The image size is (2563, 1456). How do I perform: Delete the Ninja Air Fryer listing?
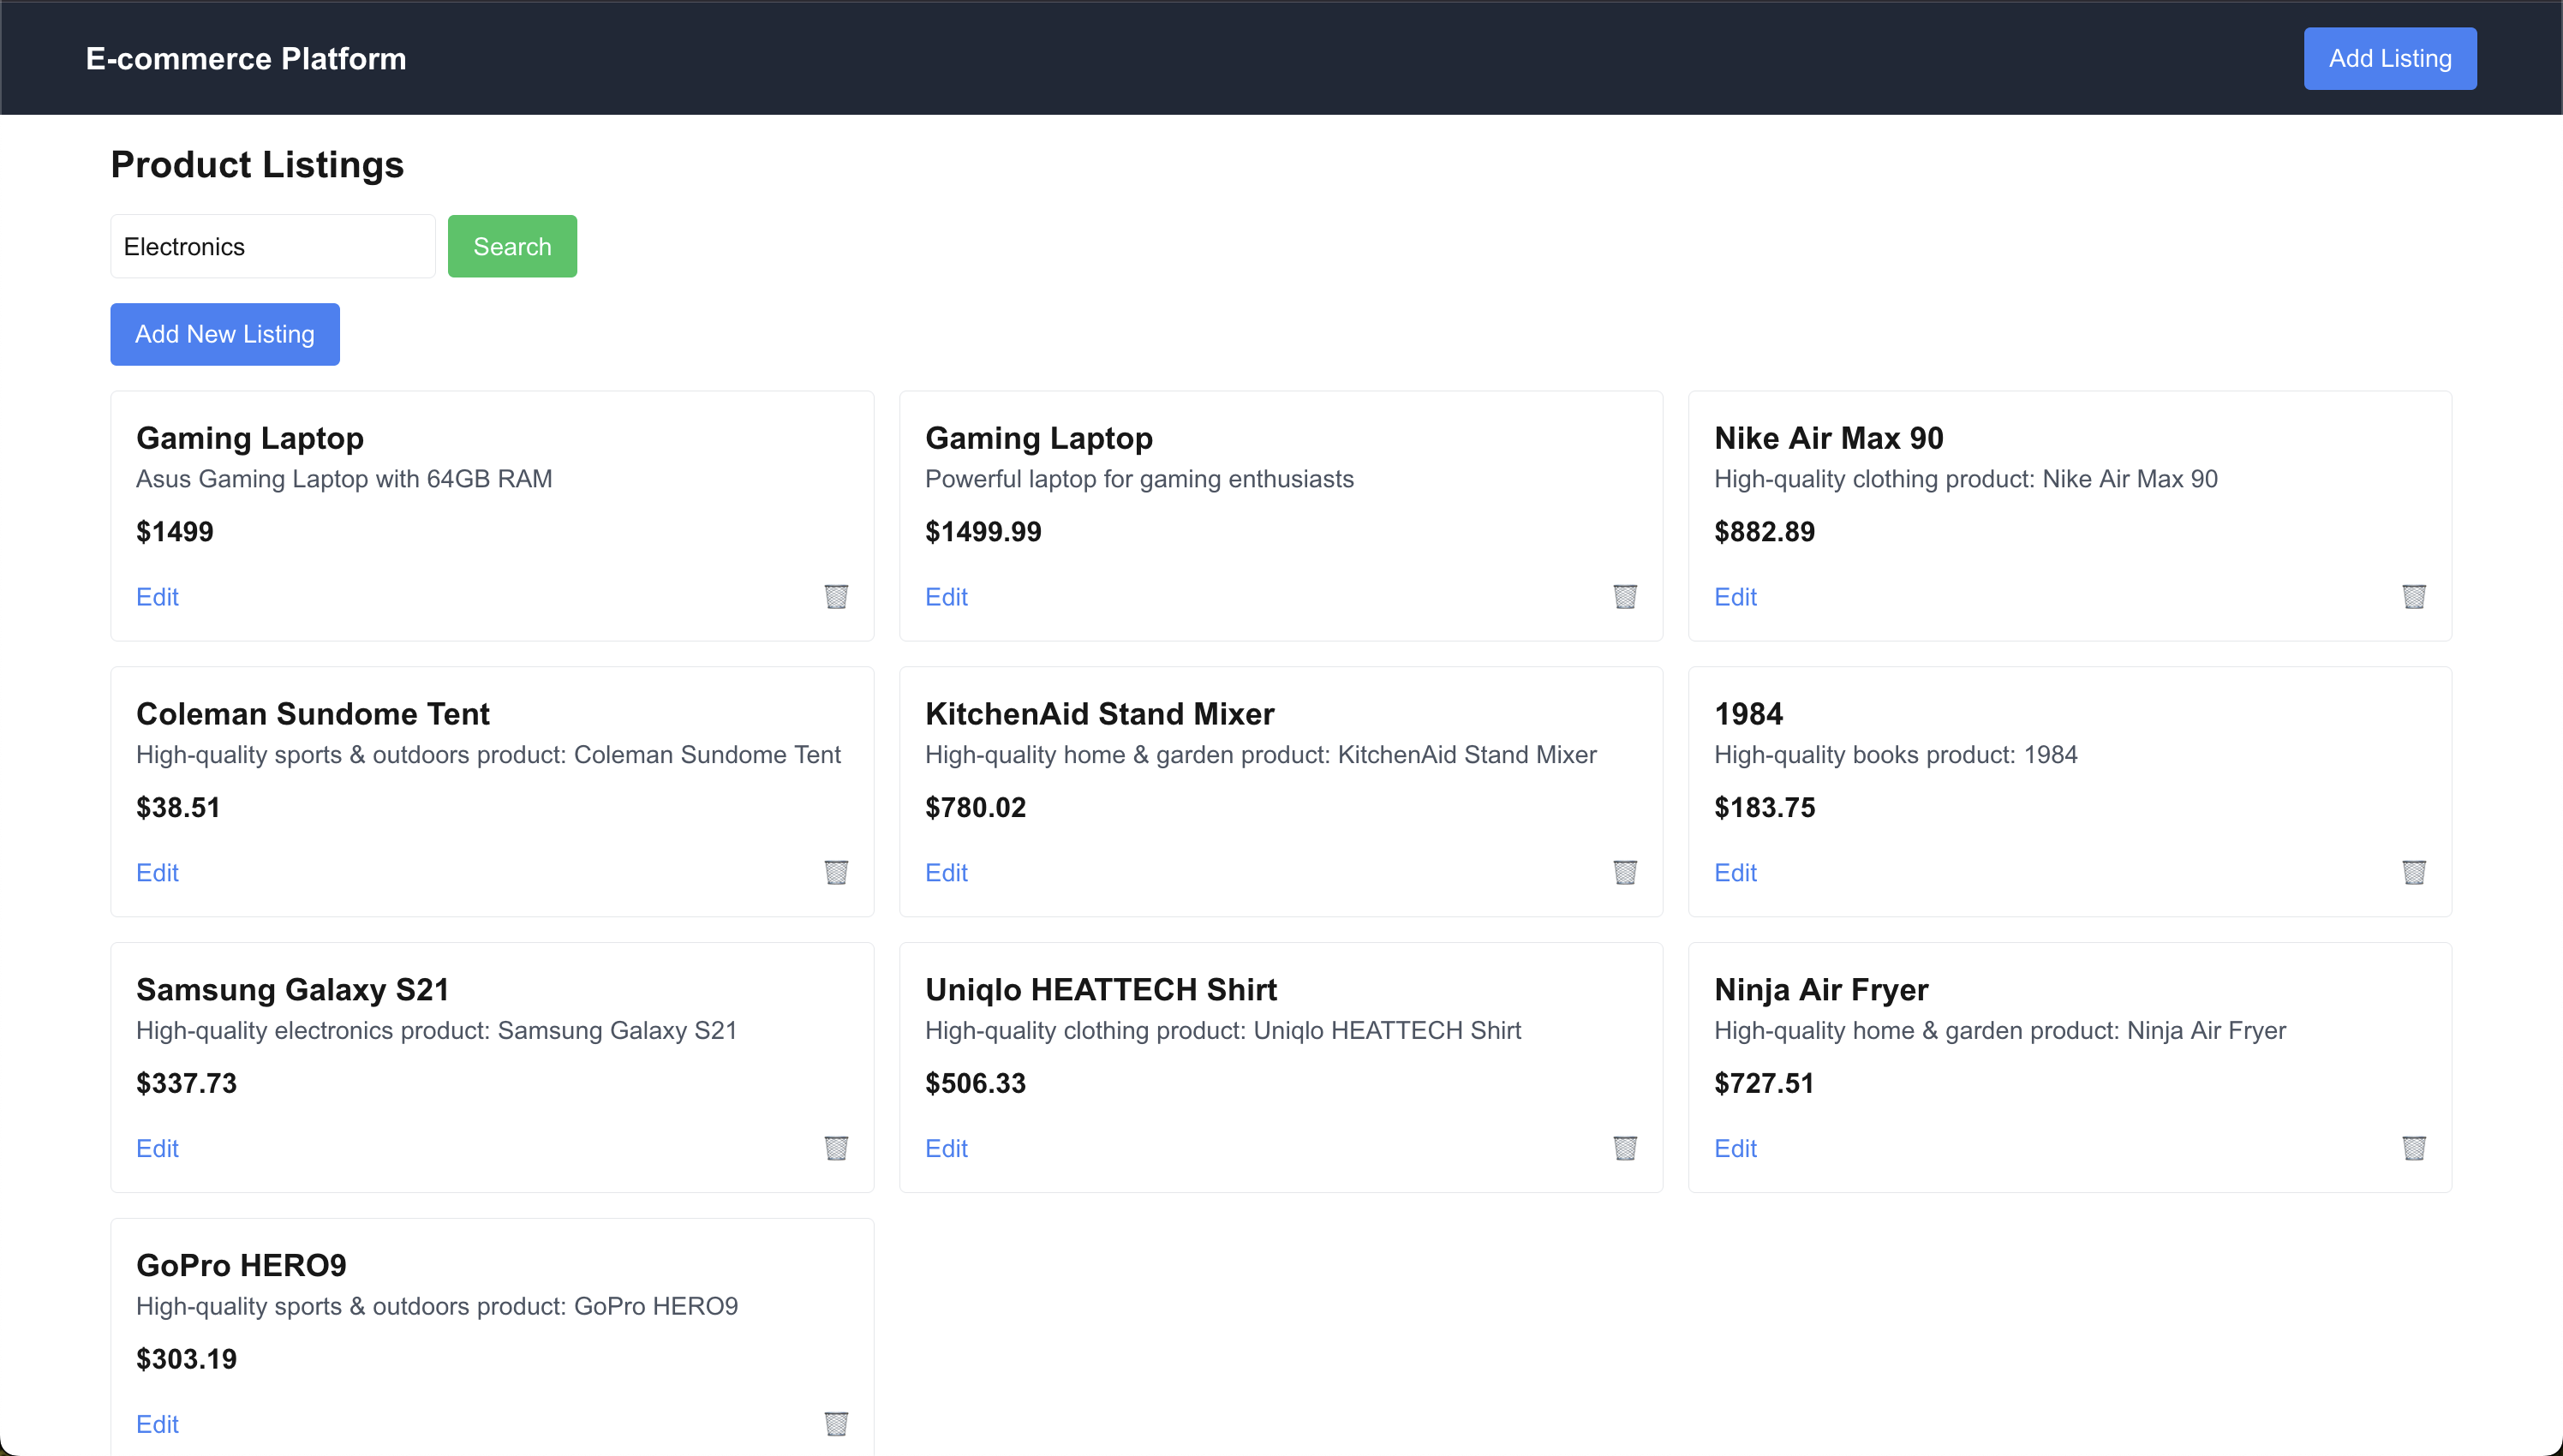coord(2414,1148)
